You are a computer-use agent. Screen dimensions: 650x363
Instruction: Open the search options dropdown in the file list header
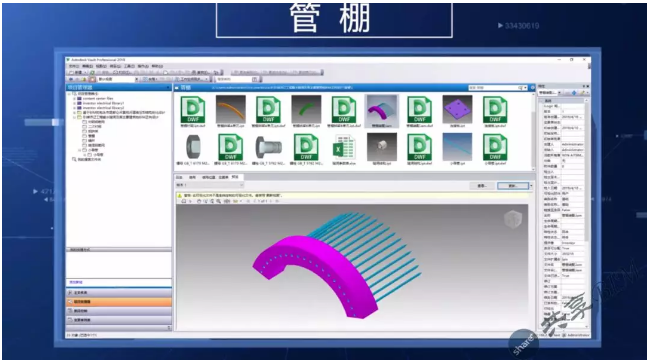pyautogui.click(x=526, y=88)
